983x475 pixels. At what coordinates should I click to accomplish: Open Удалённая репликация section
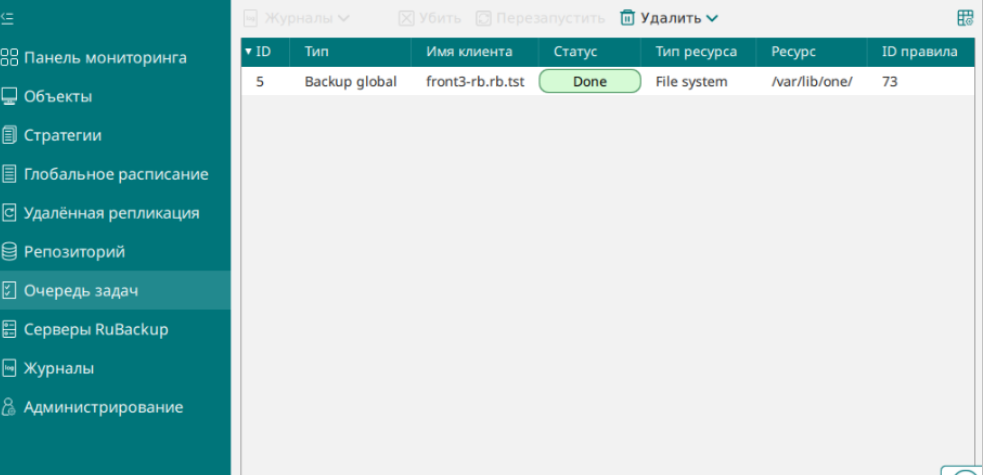tap(112, 213)
